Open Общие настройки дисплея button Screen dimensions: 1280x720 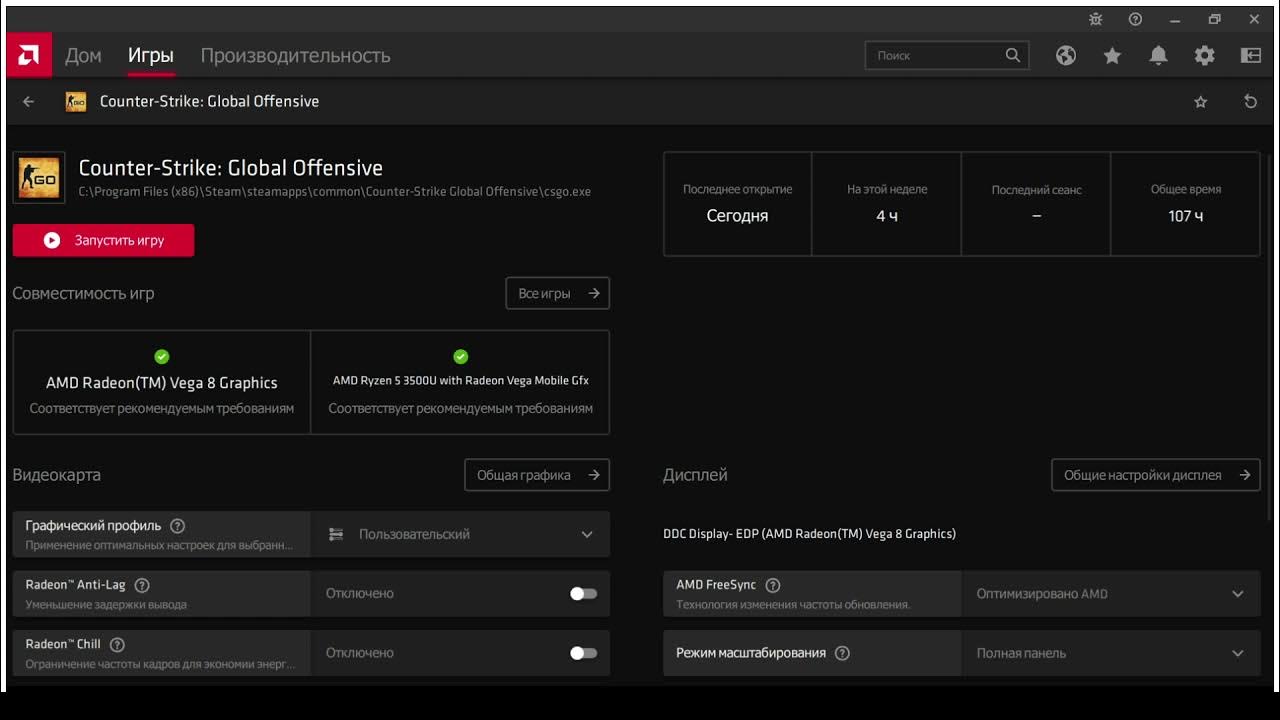pyautogui.click(x=1155, y=475)
